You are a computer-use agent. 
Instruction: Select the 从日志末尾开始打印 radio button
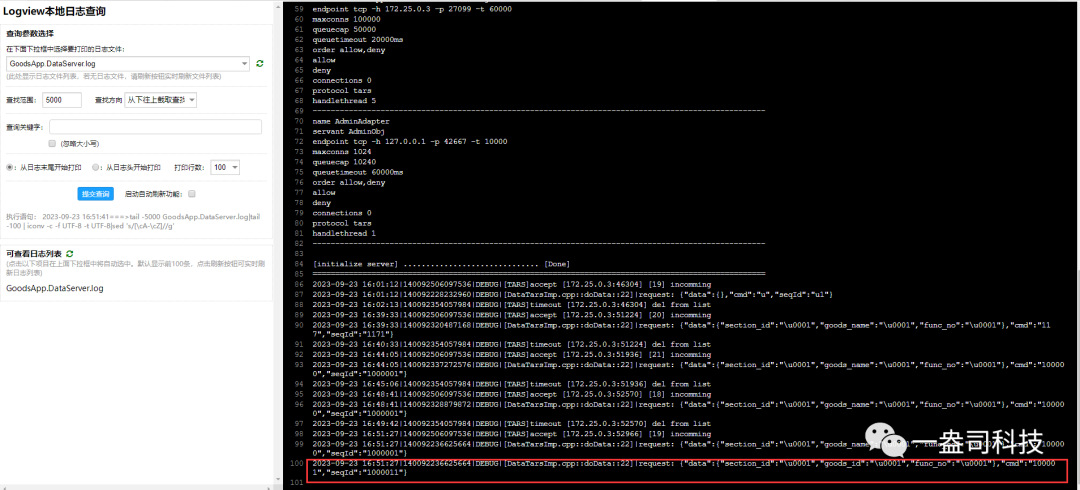pos(10,167)
